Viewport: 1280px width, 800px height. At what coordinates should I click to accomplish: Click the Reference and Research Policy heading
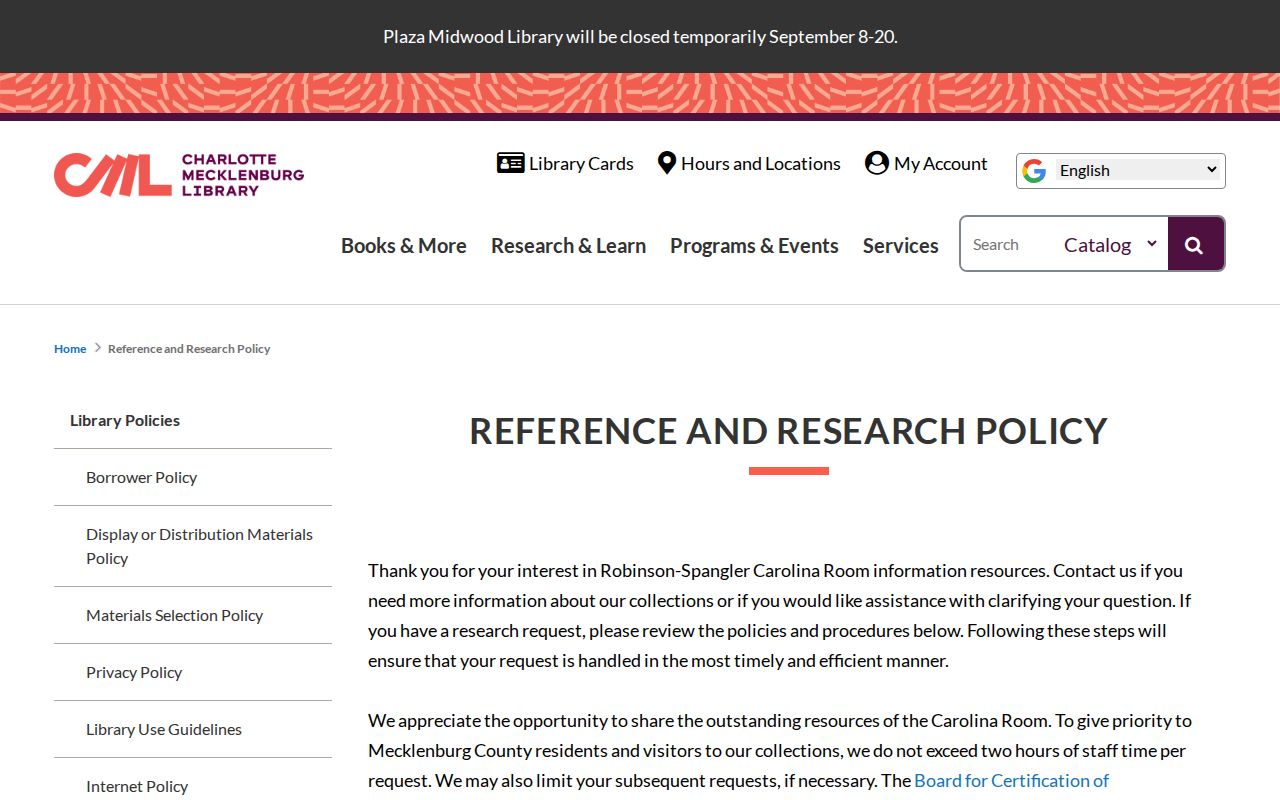[789, 431]
